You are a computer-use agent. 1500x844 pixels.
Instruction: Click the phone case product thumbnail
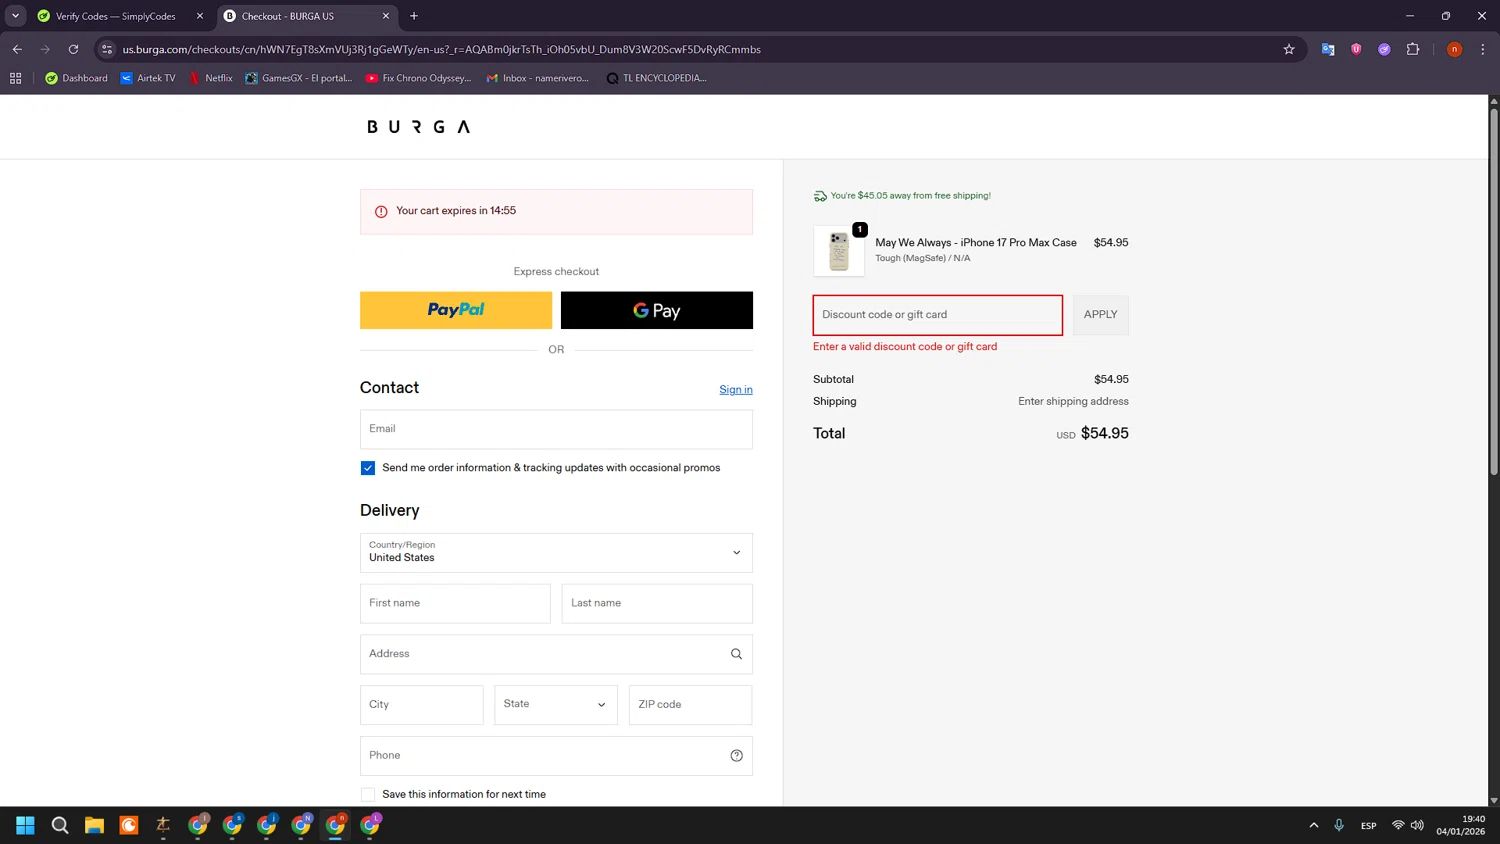coord(839,250)
